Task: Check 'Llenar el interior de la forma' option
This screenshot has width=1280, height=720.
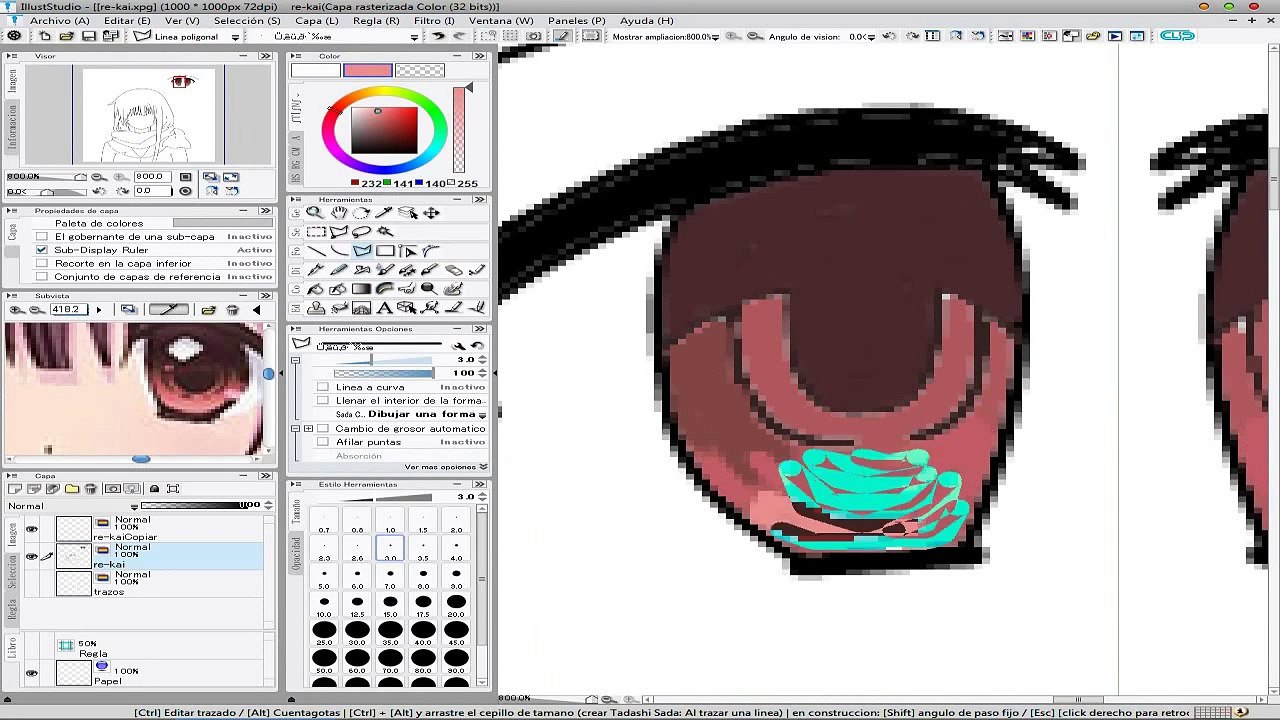Action: point(323,400)
